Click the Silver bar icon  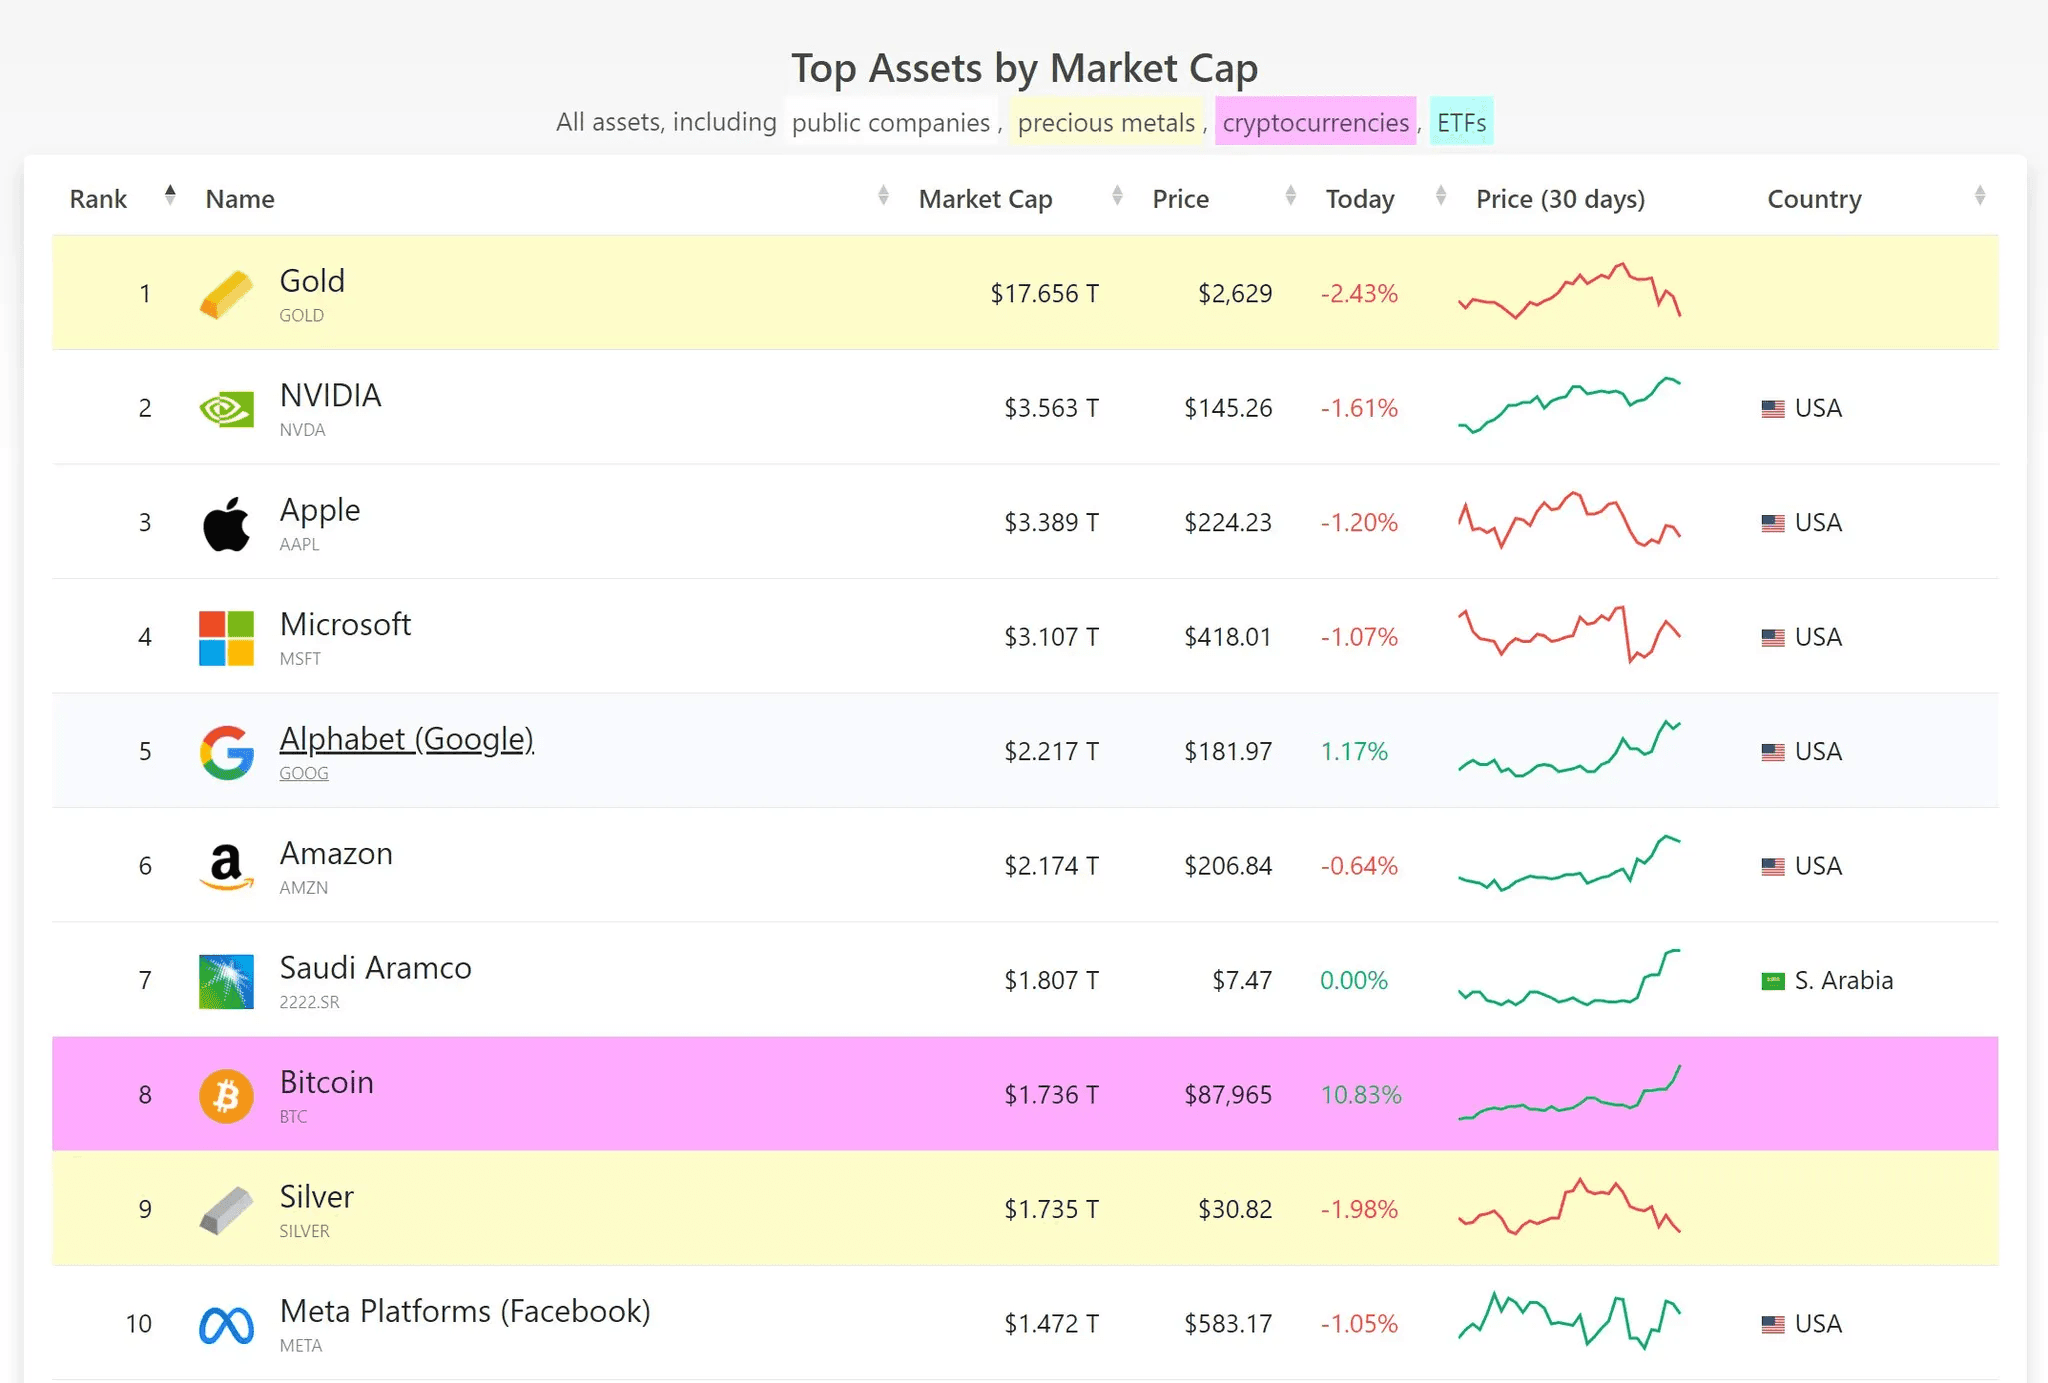tap(226, 1210)
